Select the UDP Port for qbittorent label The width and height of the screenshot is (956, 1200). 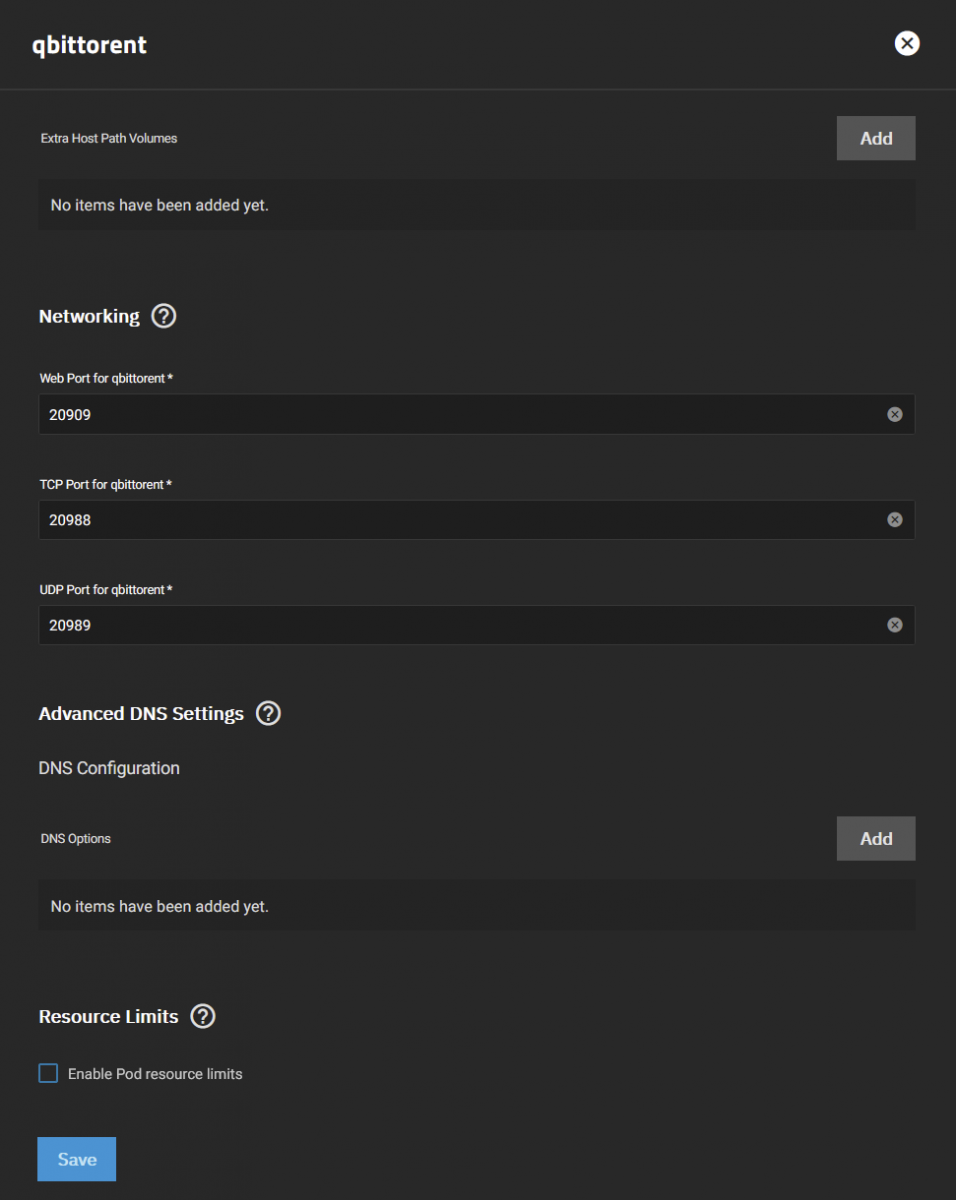click(106, 590)
